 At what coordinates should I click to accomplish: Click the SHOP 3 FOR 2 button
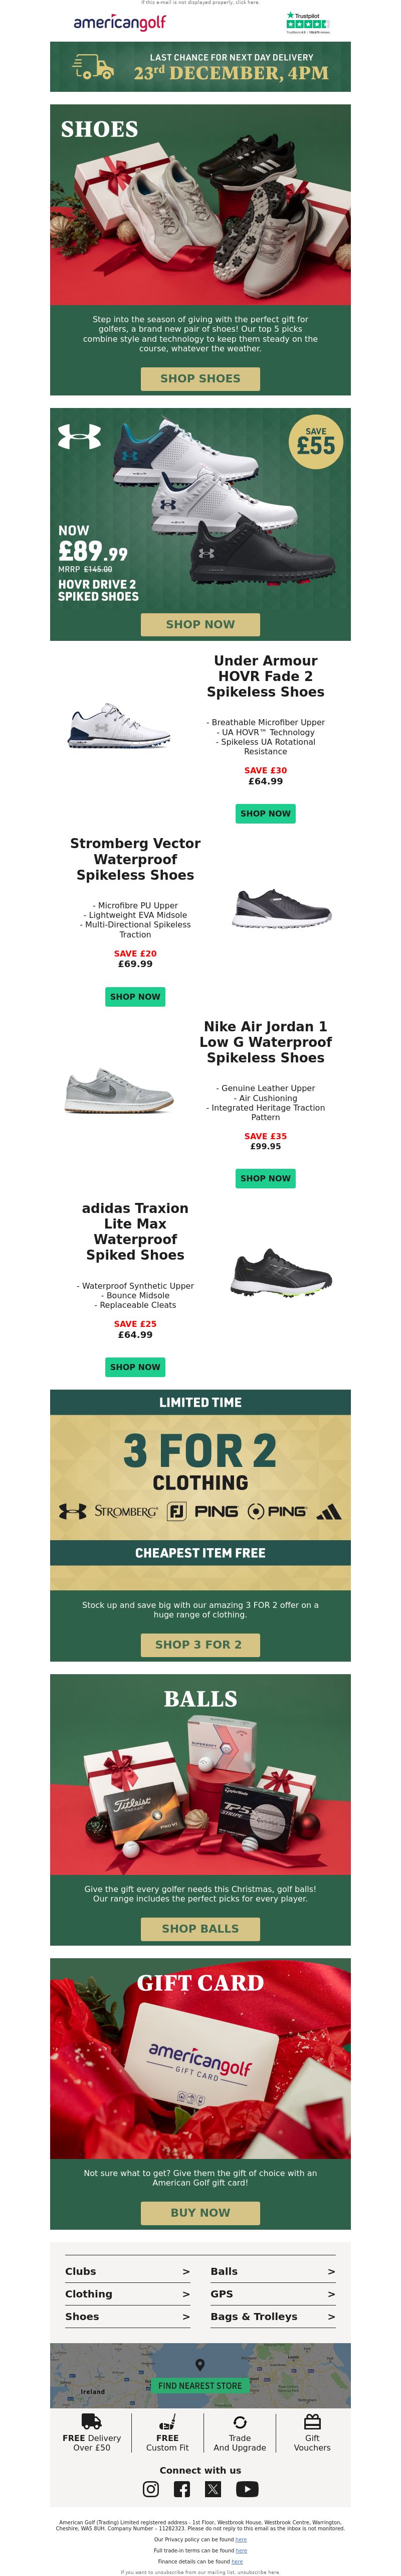198,1644
